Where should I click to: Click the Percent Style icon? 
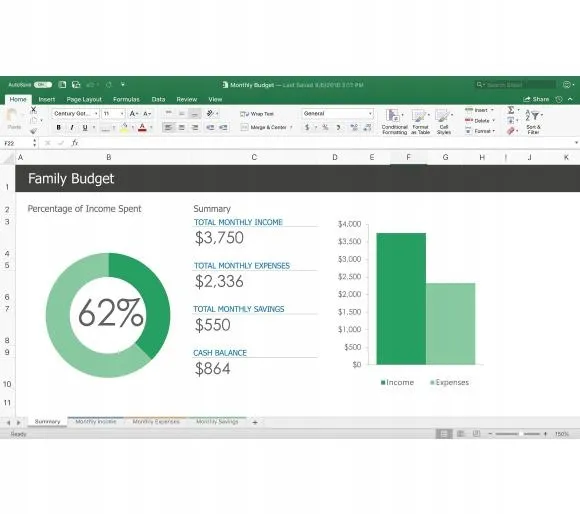pos(325,128)
